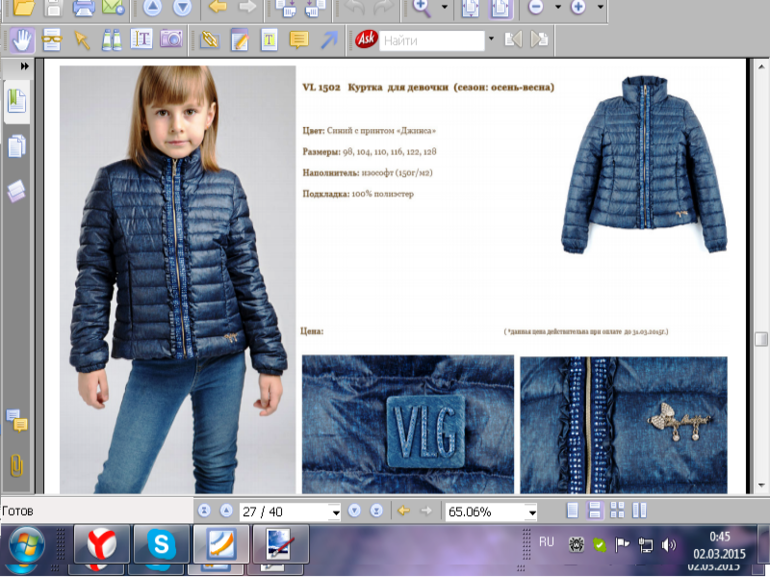Open Skype from the taskbar
The image size is (770, 578).
pos(160,545)
